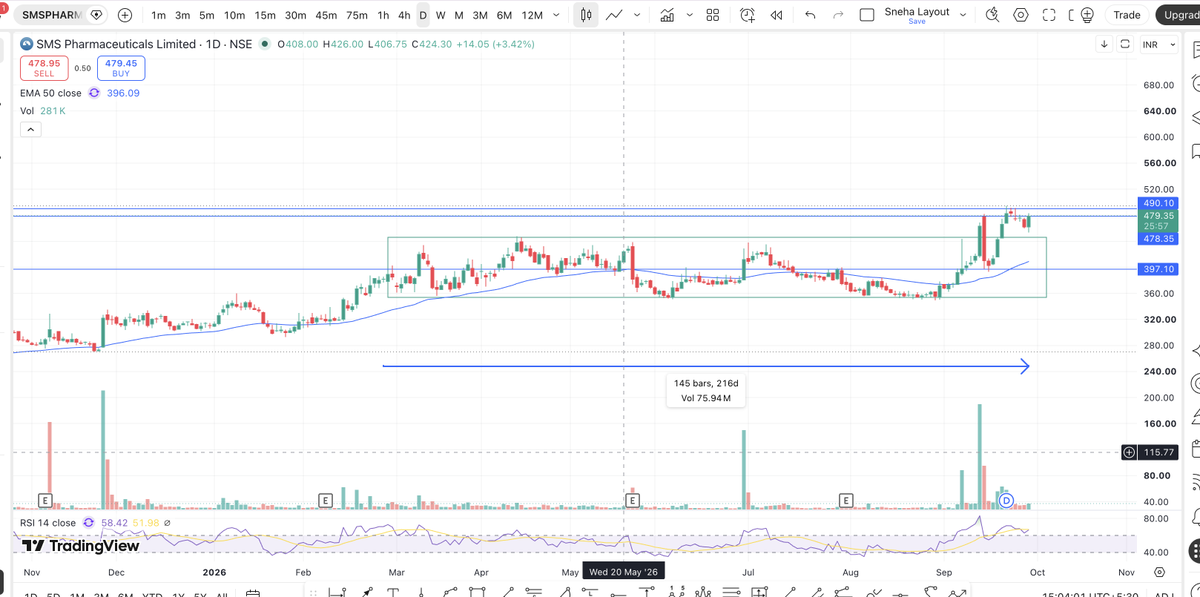
Task: Click the dividend D marker near October
Action: (1007, 500)
